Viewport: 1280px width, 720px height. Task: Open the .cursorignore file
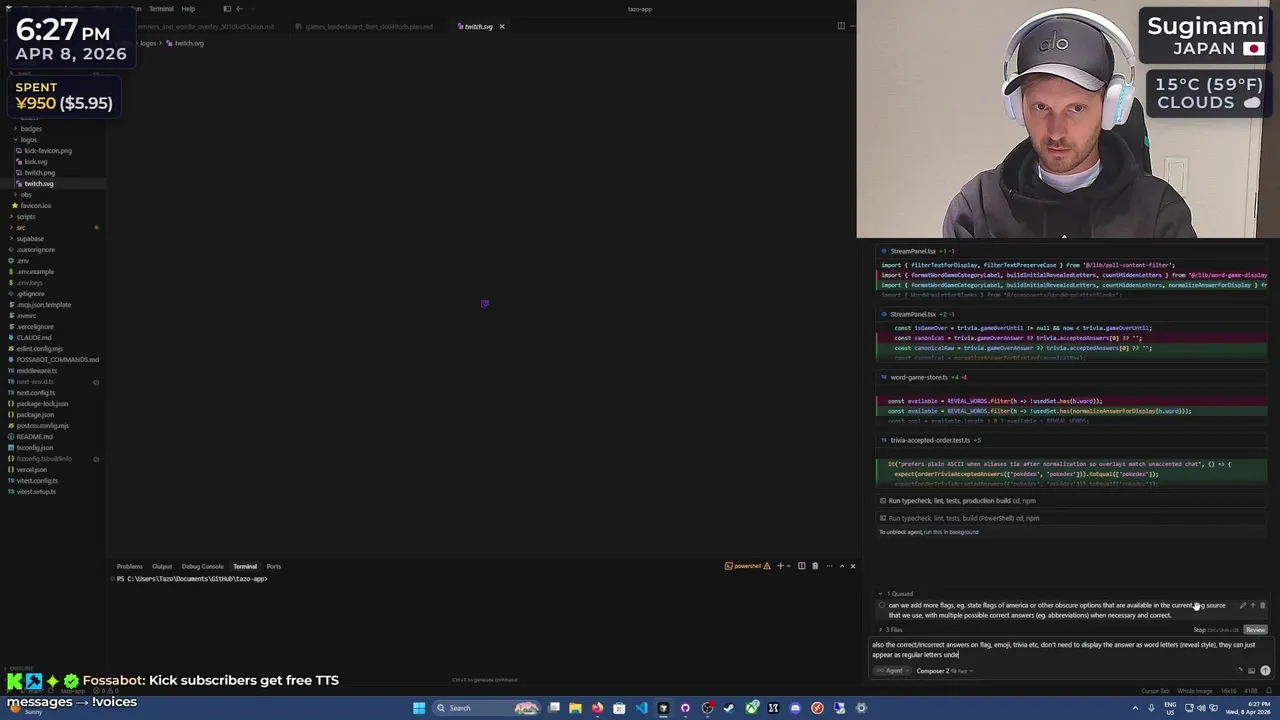[x=36, y=250]
